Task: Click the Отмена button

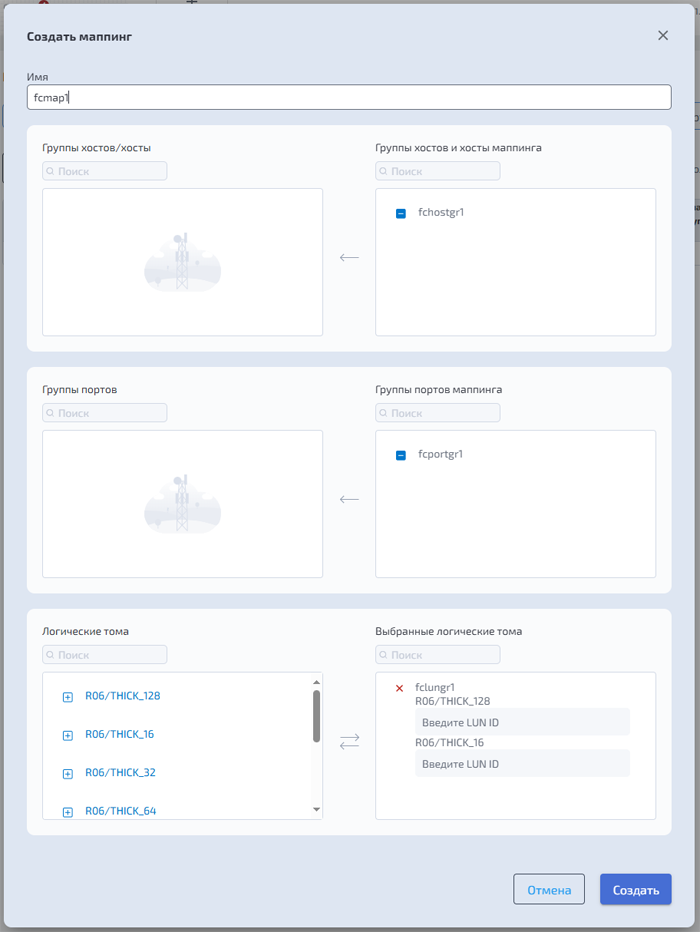Action: tap(549, 890)
